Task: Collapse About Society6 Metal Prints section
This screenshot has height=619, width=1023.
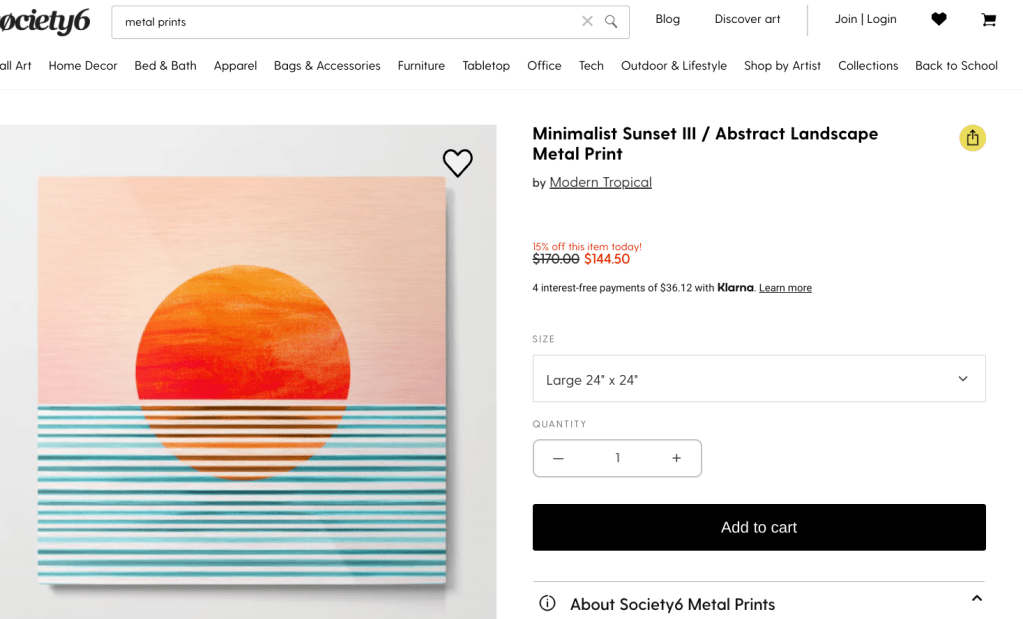Action: click(x=976, y=599)
